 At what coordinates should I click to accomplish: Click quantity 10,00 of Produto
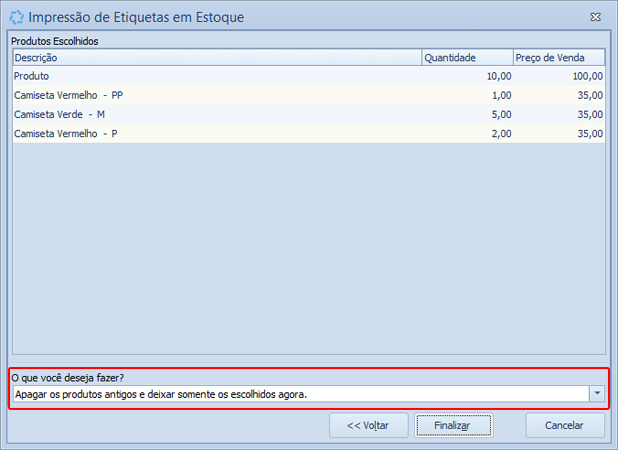point(499,76)
